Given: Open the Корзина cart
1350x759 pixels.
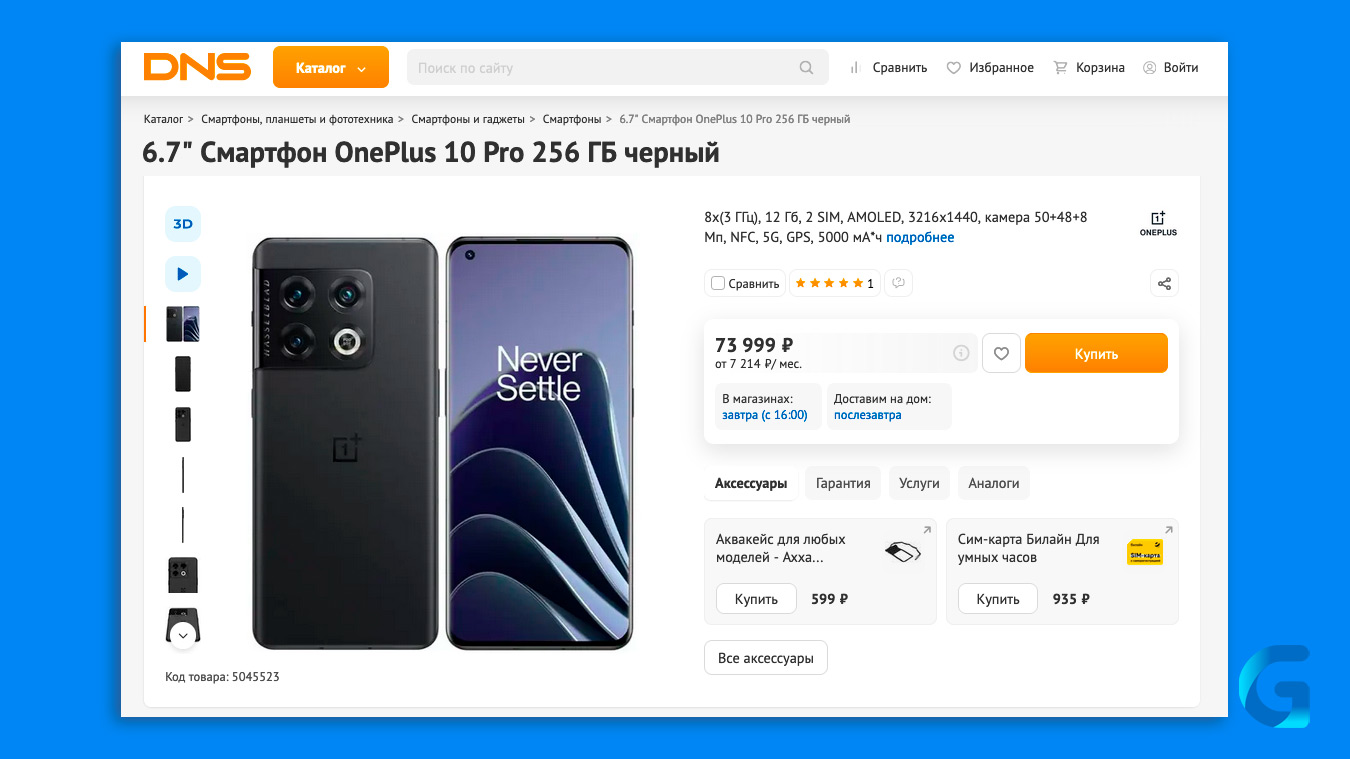Looking at the screenshot, I should pos(1089,68).
